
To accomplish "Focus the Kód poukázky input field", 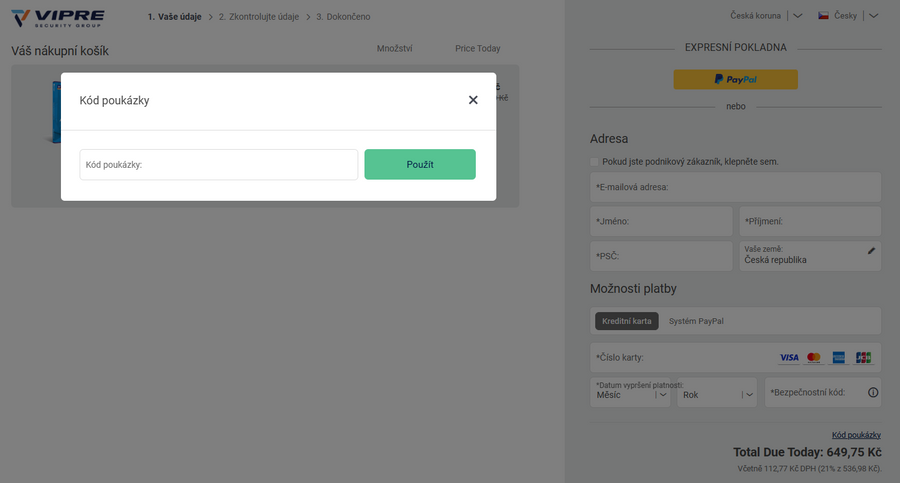I will [x=219, y=165].
